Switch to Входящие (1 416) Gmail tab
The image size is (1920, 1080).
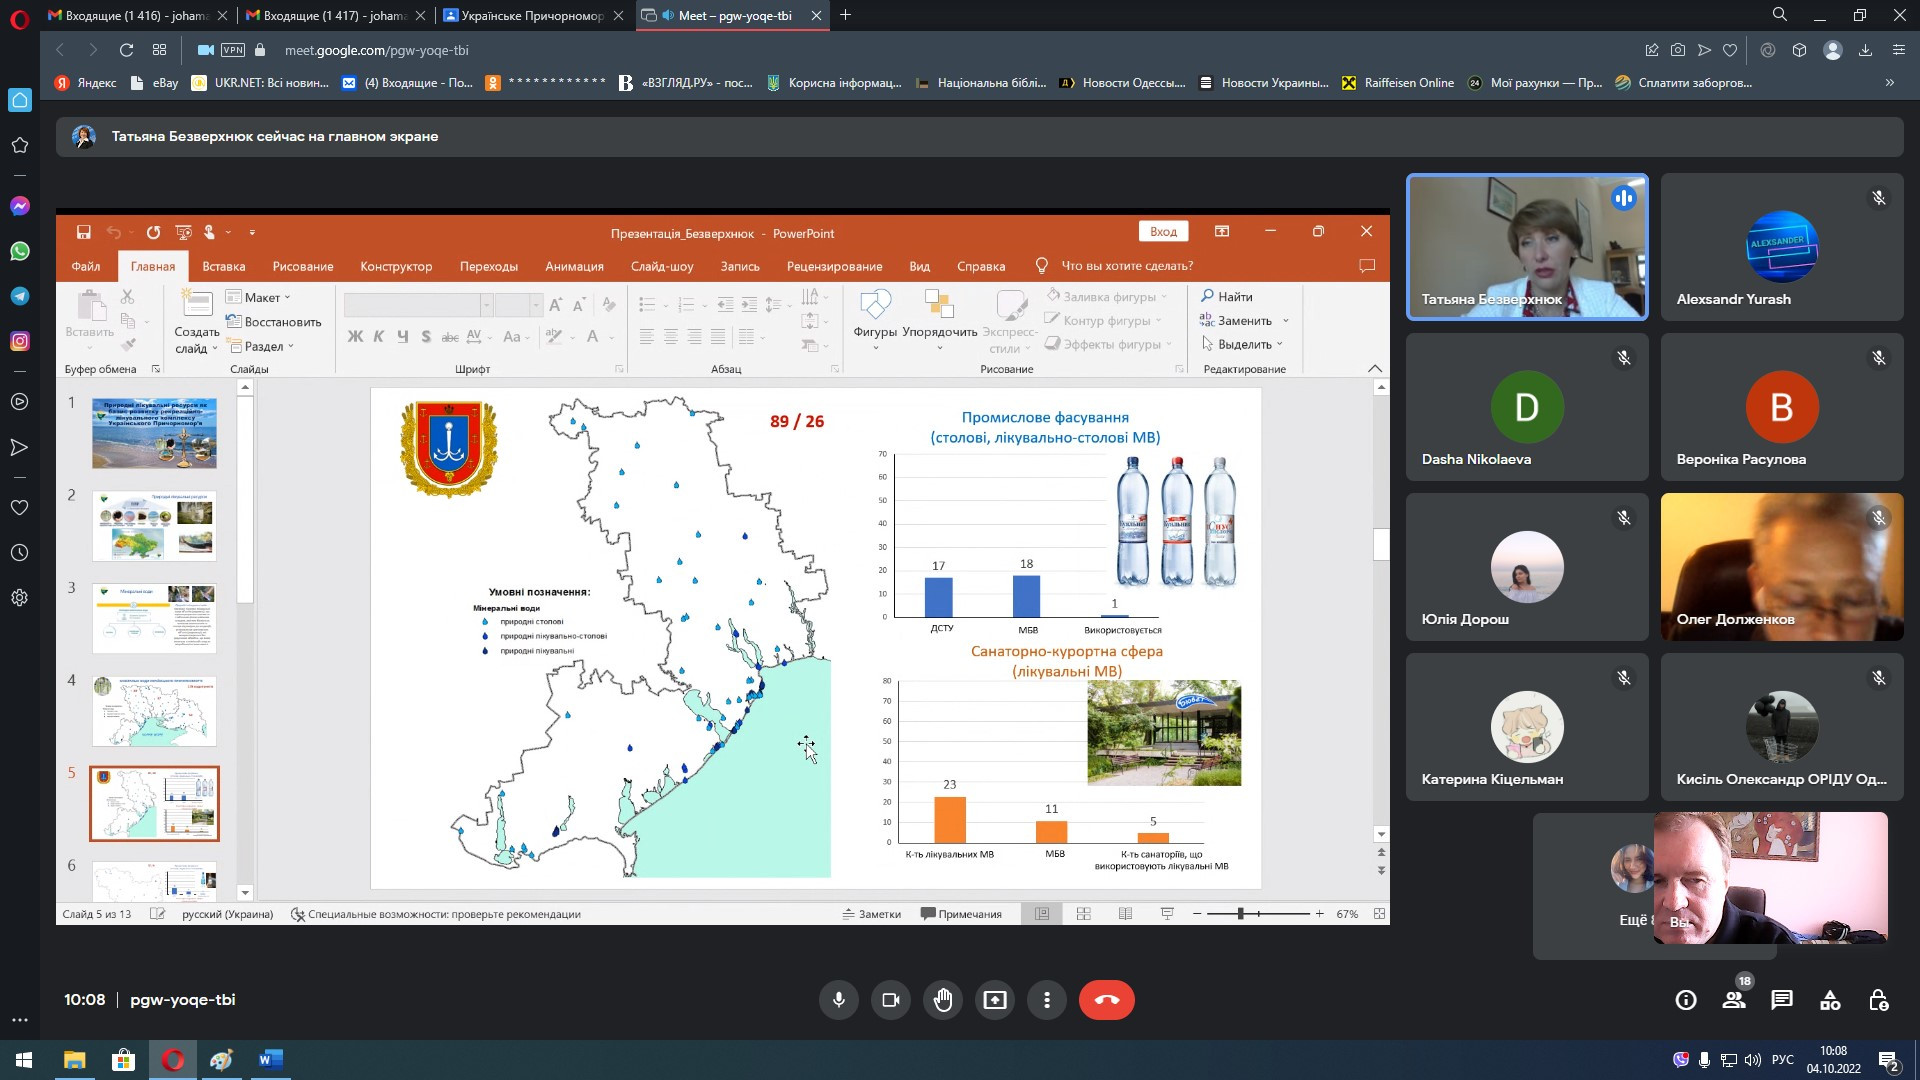(135, 15)
